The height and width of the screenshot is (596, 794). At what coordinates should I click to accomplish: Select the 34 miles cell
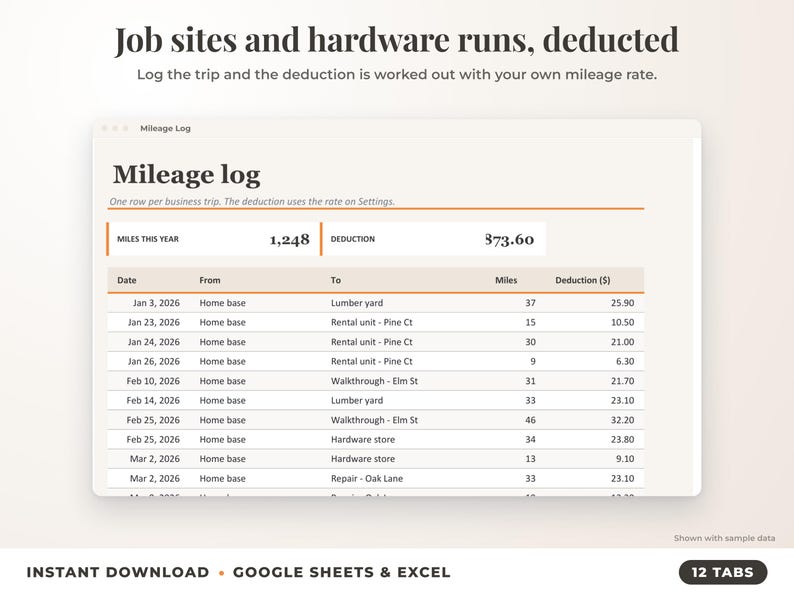click(530, 439)
